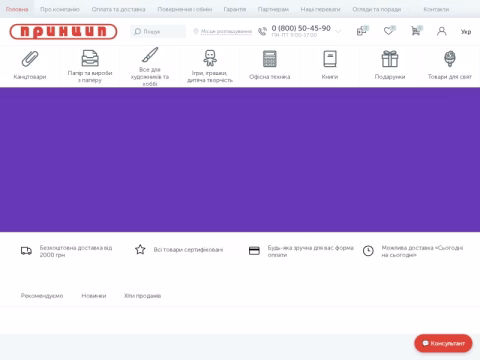Switch to the Рекомендуємо tab
Image resolution: width=480 pixels, height=360 pixels.
42,296
